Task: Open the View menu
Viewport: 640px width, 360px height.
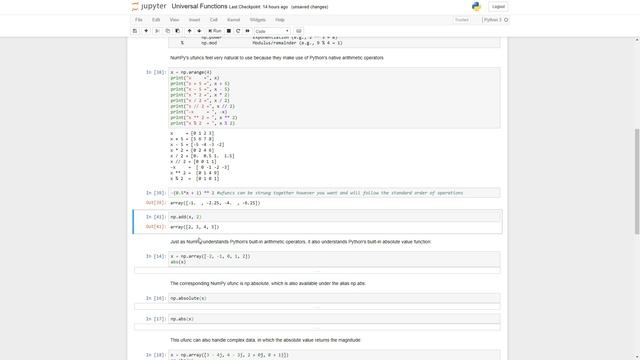Action: 174,20
